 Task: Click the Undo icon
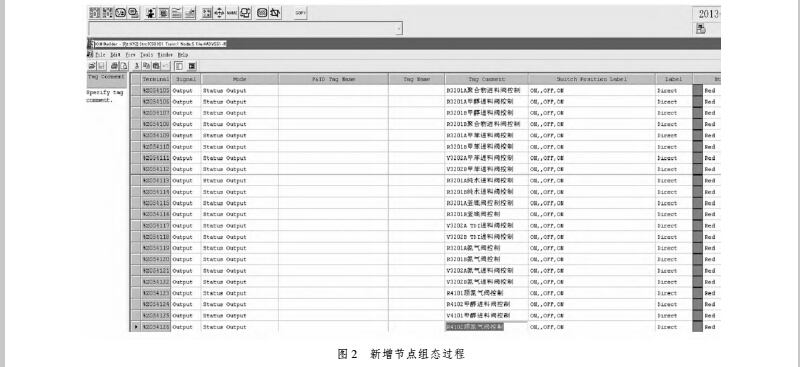165,66
